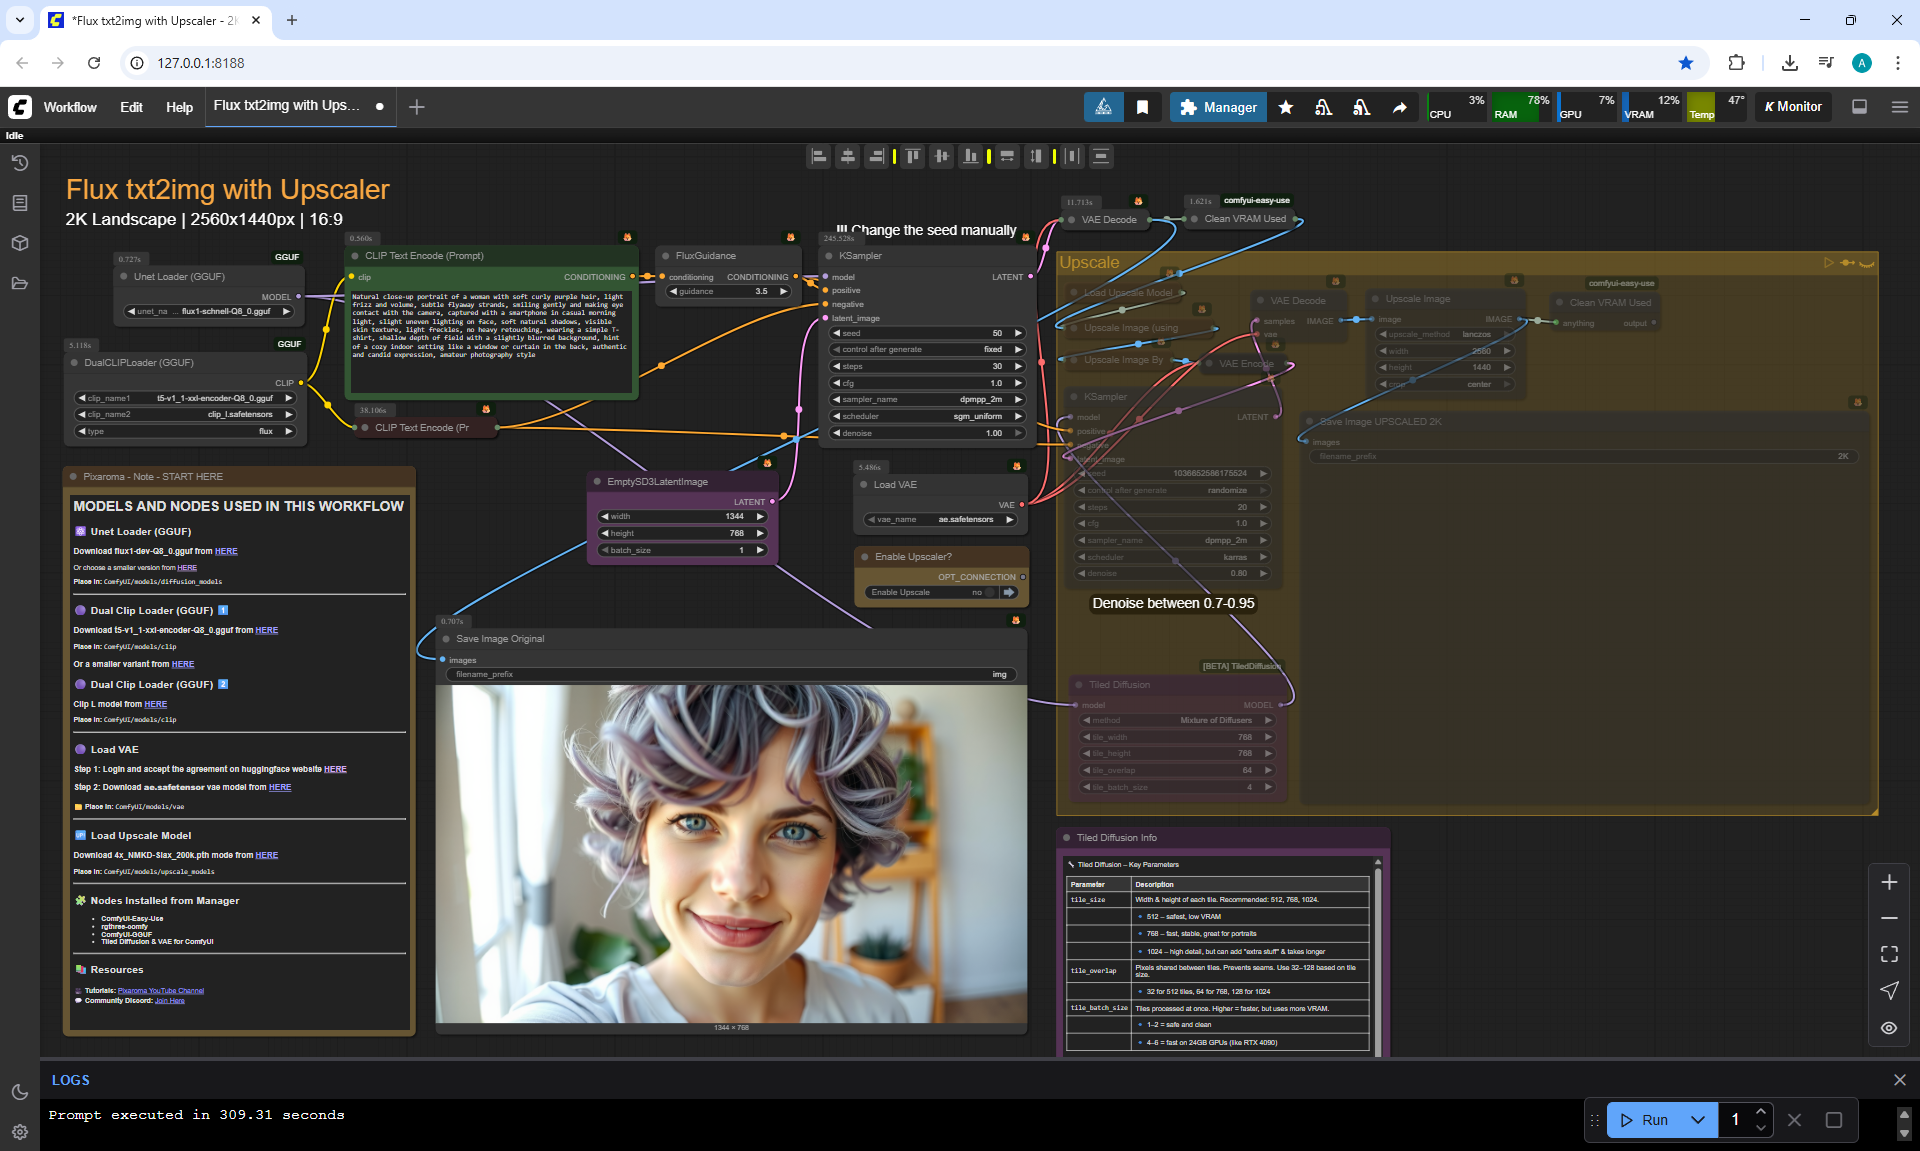
Task: Toggle link visibility eye icon
Action: click(1889, 1028)
